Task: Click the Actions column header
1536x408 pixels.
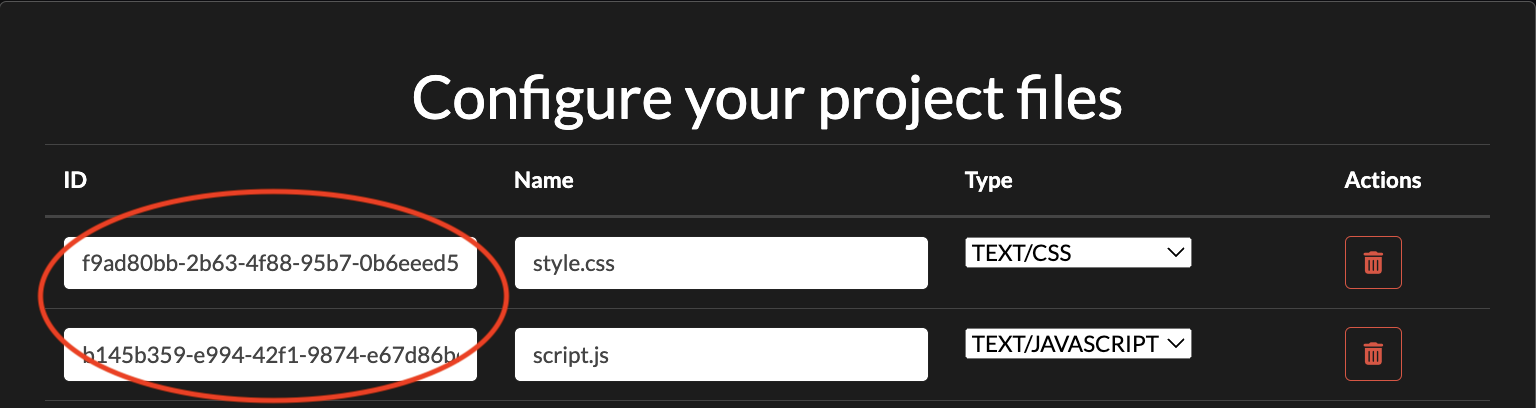Action: click(1383, 181)
